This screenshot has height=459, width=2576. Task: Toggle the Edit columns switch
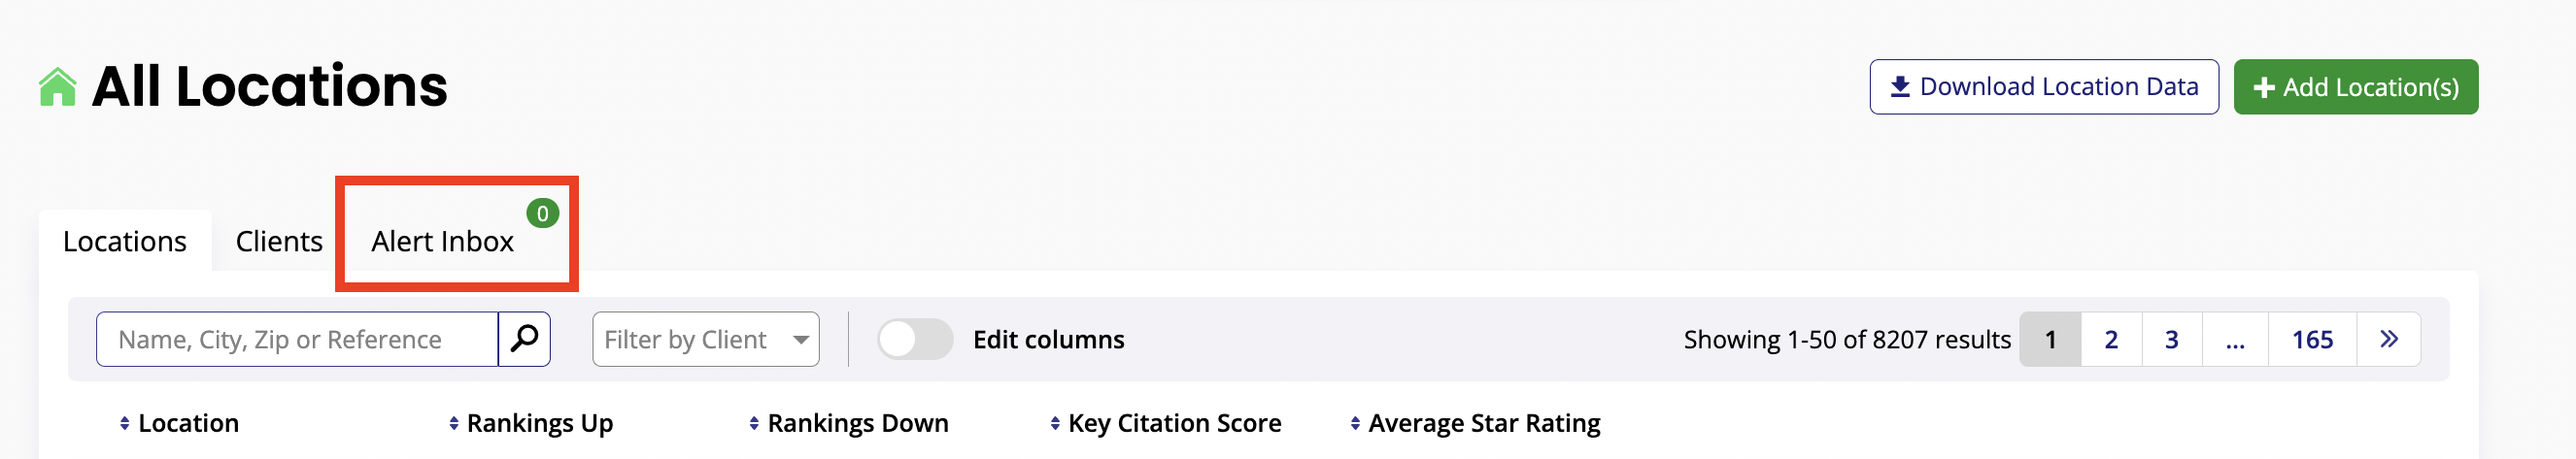[x=914, y=339]
